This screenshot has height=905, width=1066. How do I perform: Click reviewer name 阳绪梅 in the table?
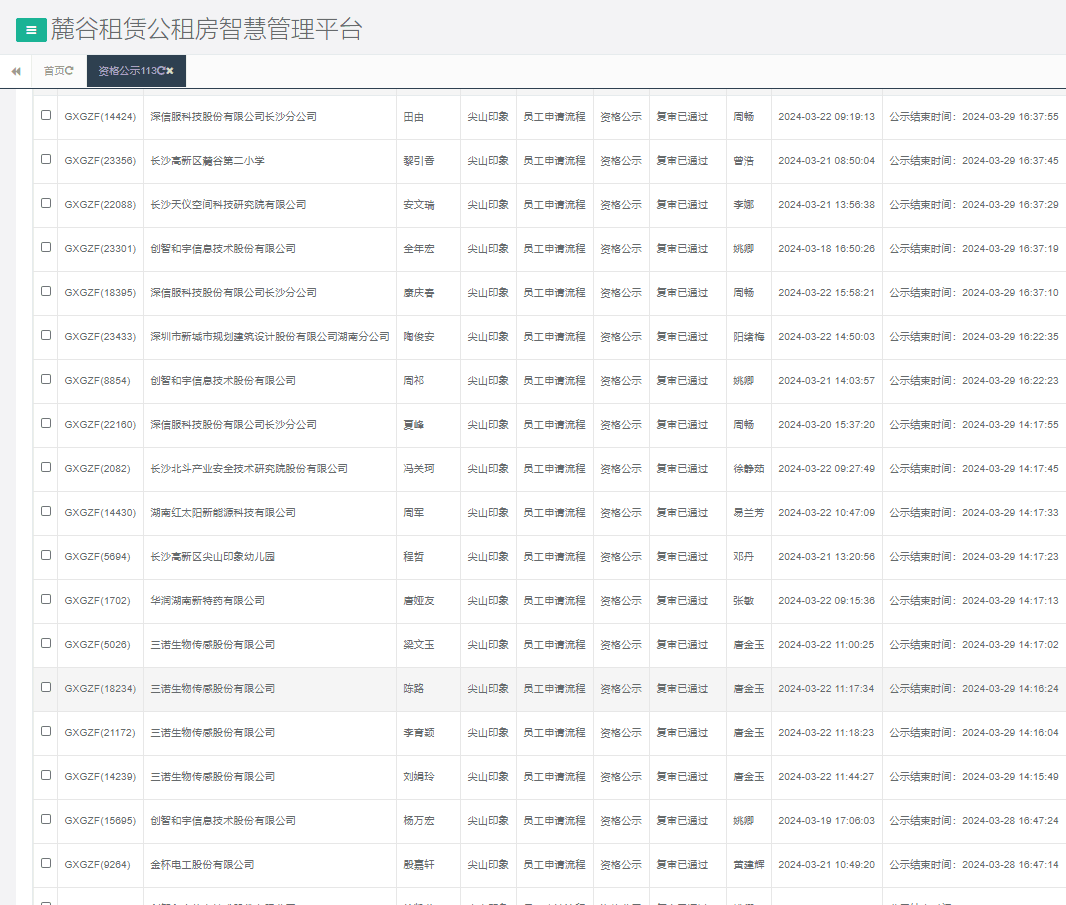[749, 337]
